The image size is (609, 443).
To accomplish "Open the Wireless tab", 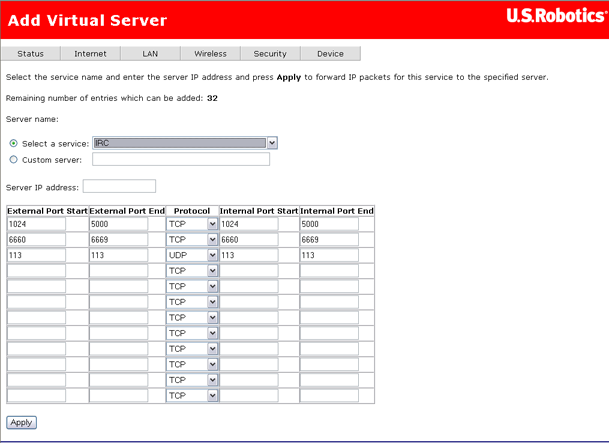I will (x=210, y=54).
